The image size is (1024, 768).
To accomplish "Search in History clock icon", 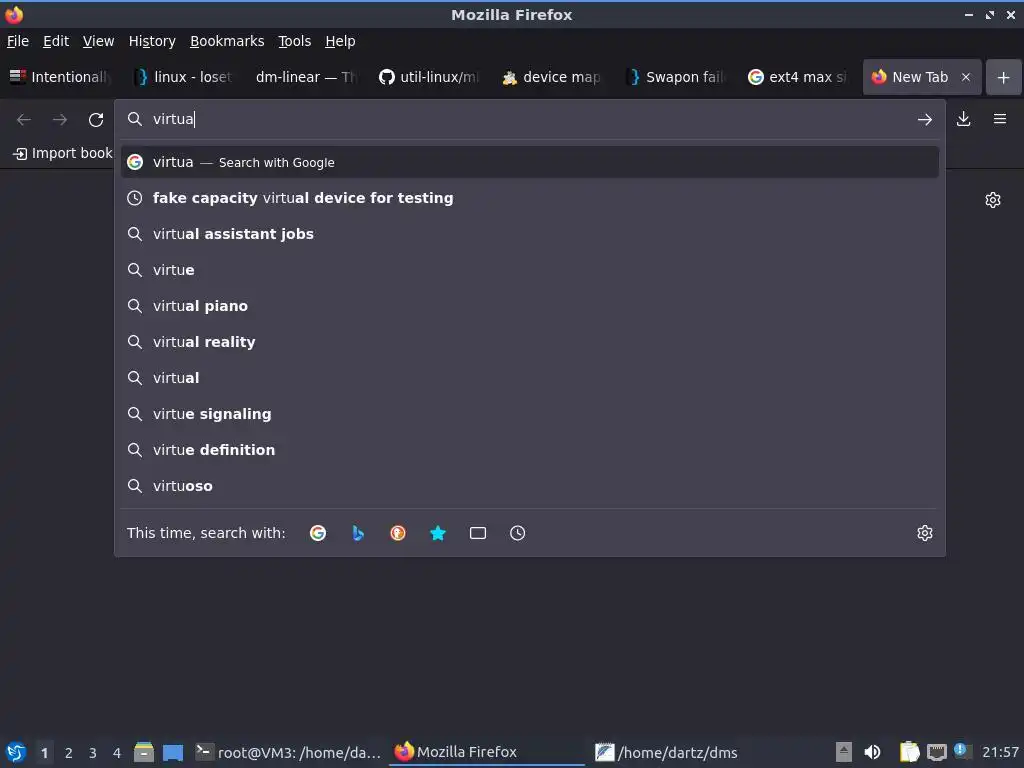I will coord(517,533).
